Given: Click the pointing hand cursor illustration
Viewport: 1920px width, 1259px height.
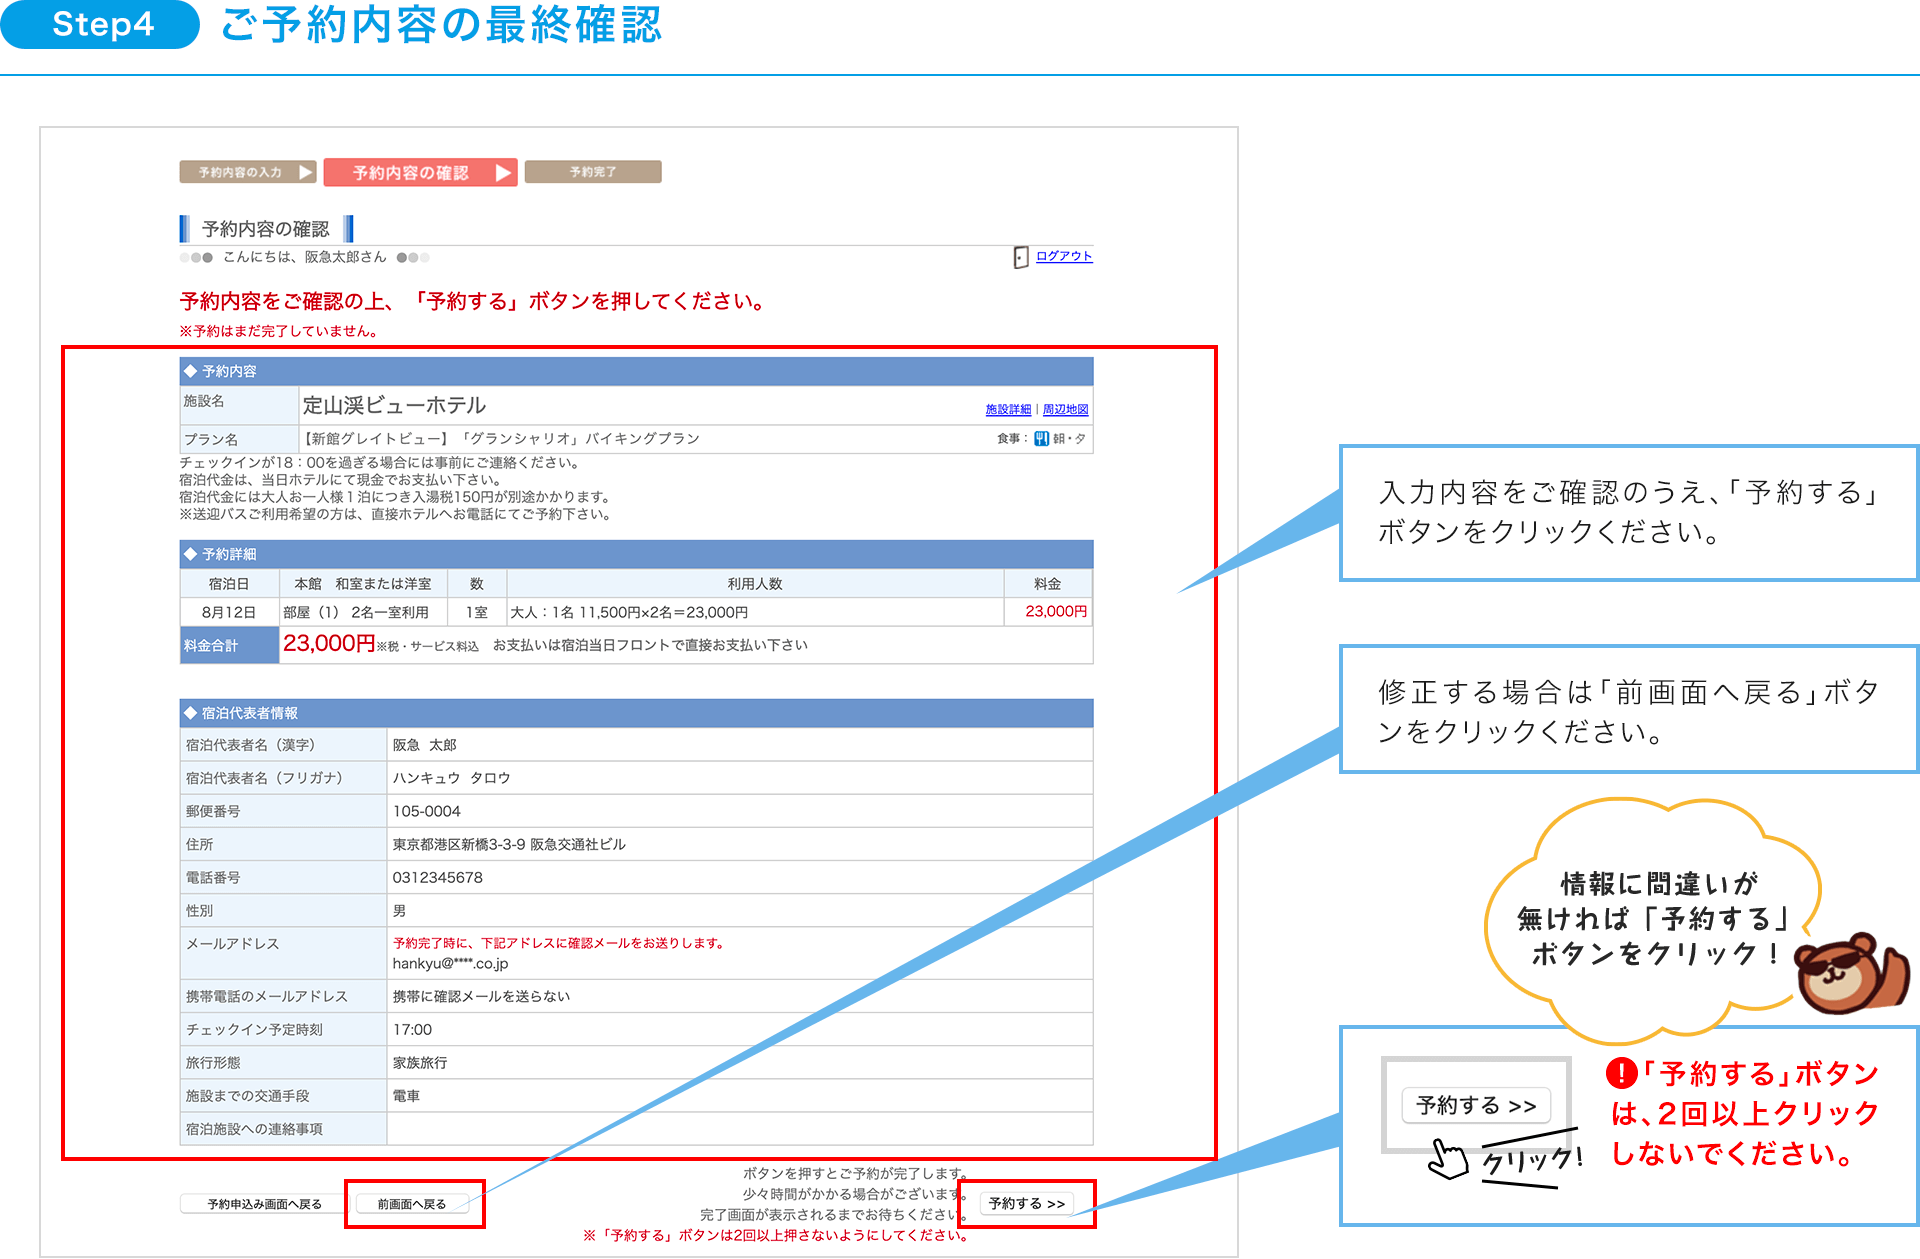Looking at the screenshot, I should point(1448,1159).
